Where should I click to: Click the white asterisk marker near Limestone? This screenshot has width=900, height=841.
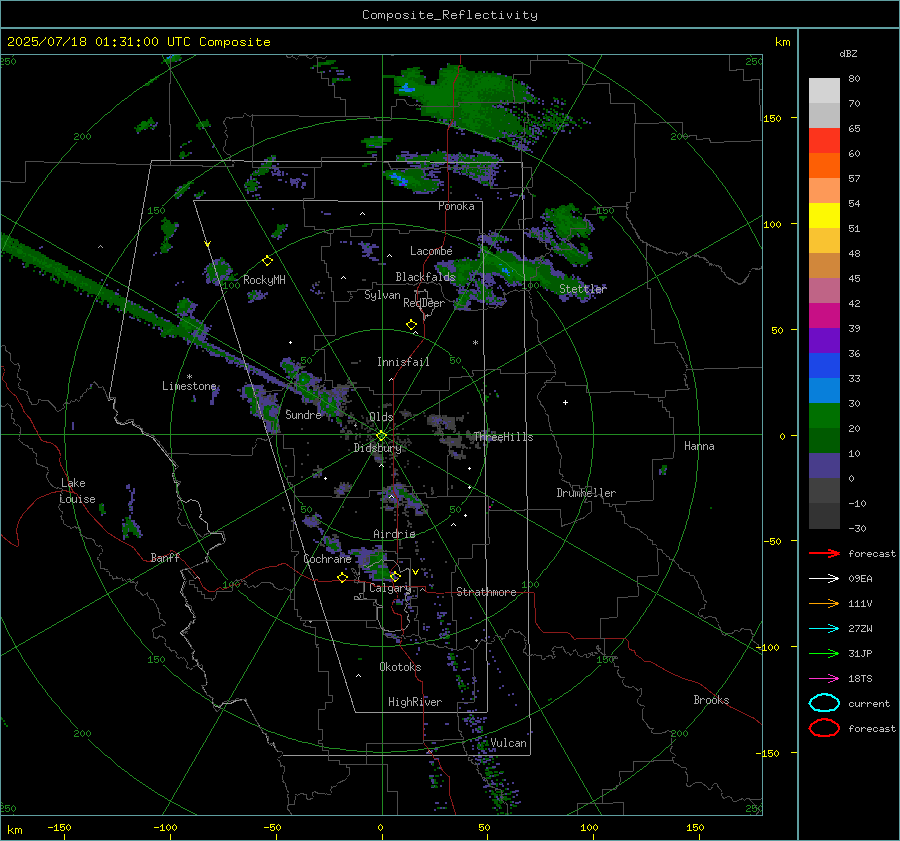pyautogui.click(x=189, y=377)
